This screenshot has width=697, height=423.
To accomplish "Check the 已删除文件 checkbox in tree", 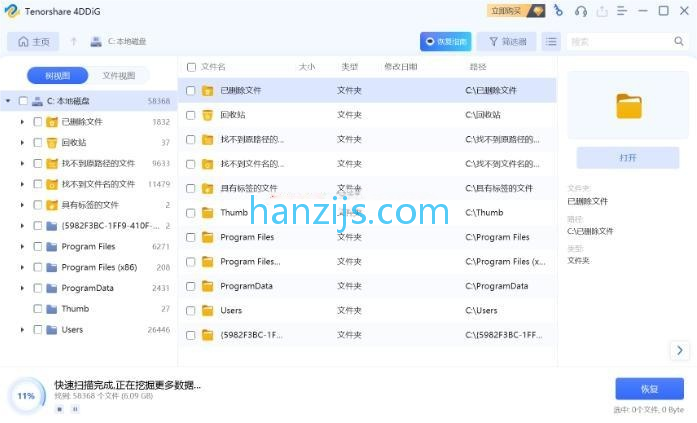I will (x=38, y=122).
